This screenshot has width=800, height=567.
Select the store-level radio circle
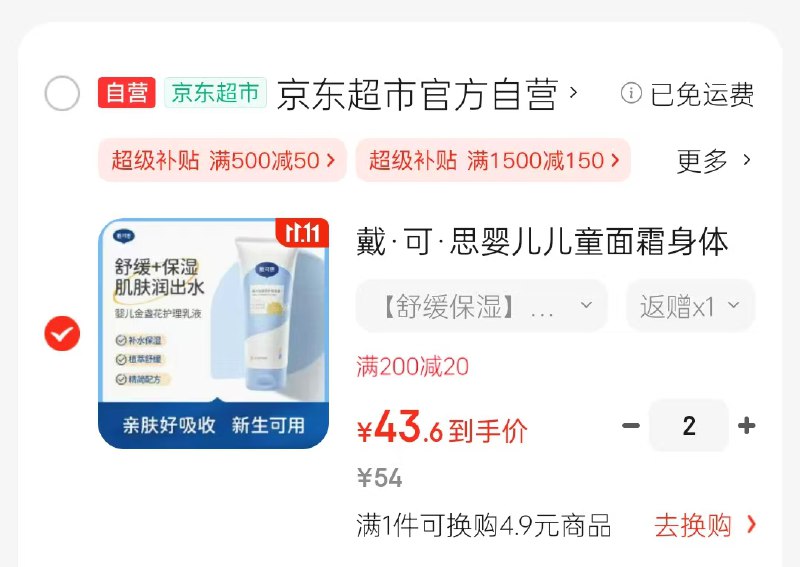pos(62,93)
